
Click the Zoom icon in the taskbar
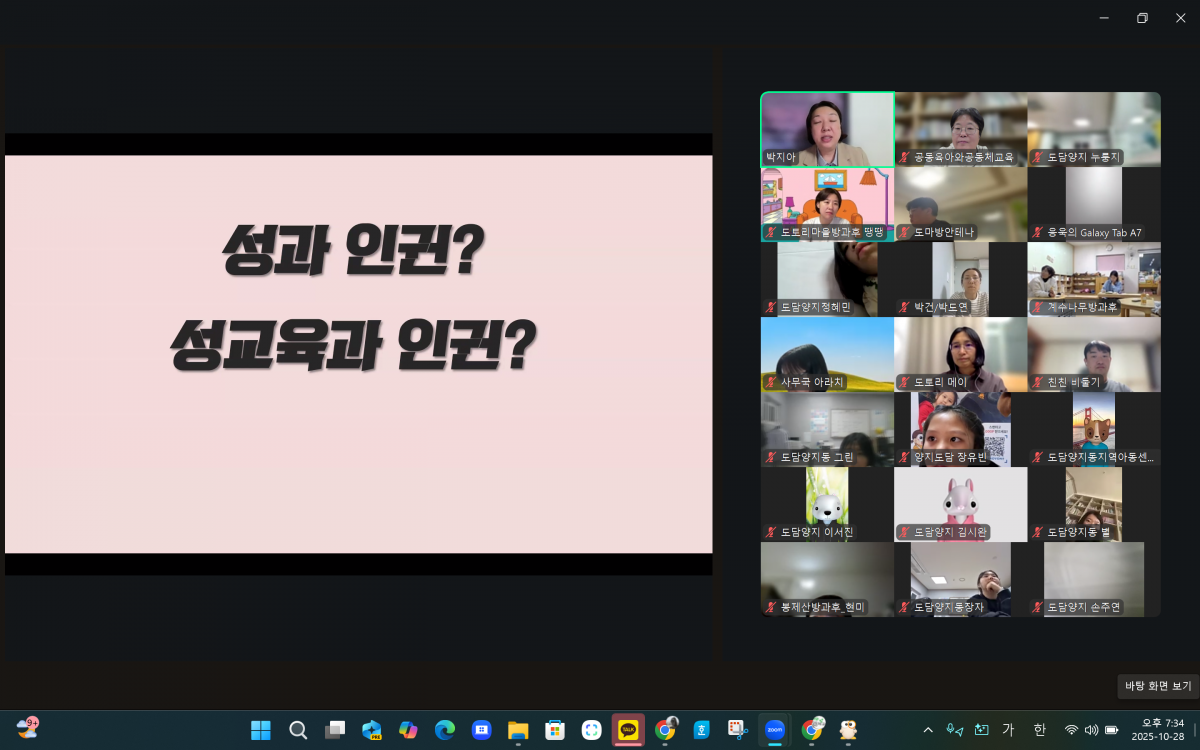(774, 730)
